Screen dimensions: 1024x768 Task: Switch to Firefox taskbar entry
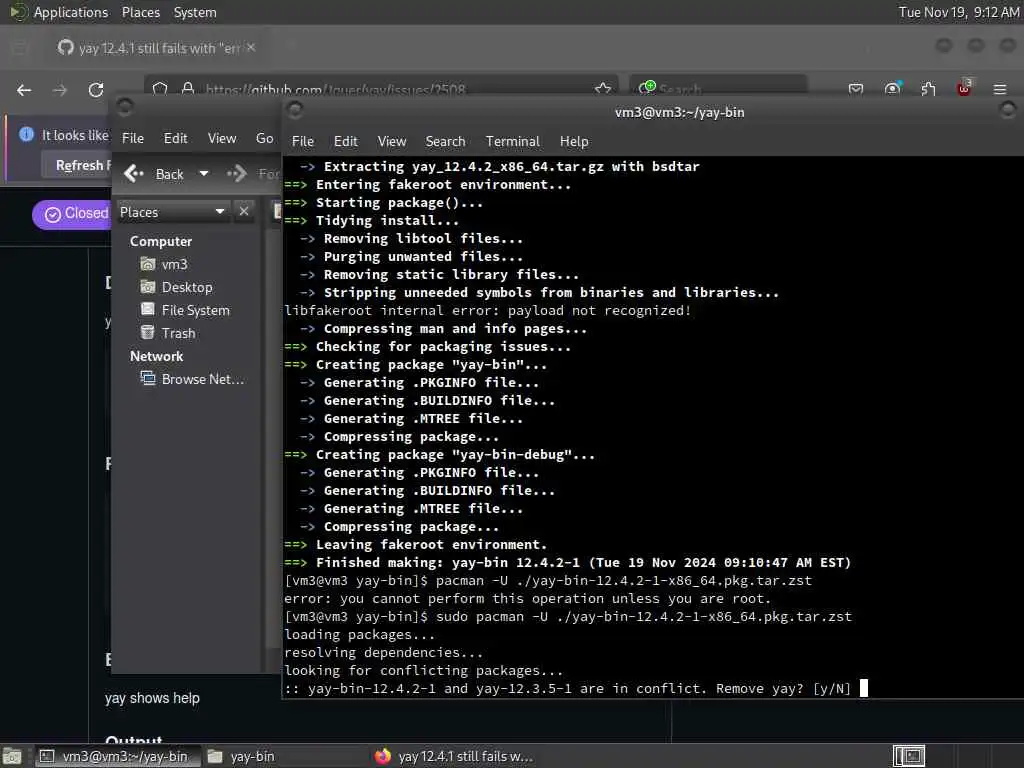[x=454, y=756]
